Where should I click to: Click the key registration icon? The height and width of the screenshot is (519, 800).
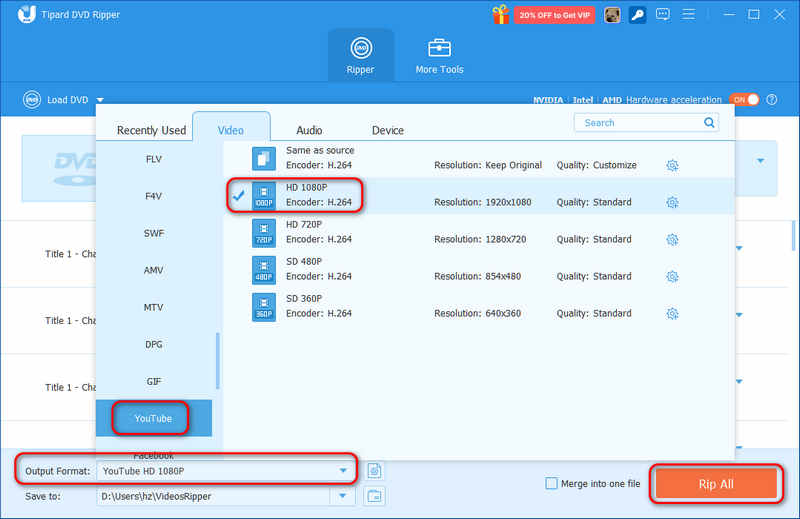coord(637,15)
